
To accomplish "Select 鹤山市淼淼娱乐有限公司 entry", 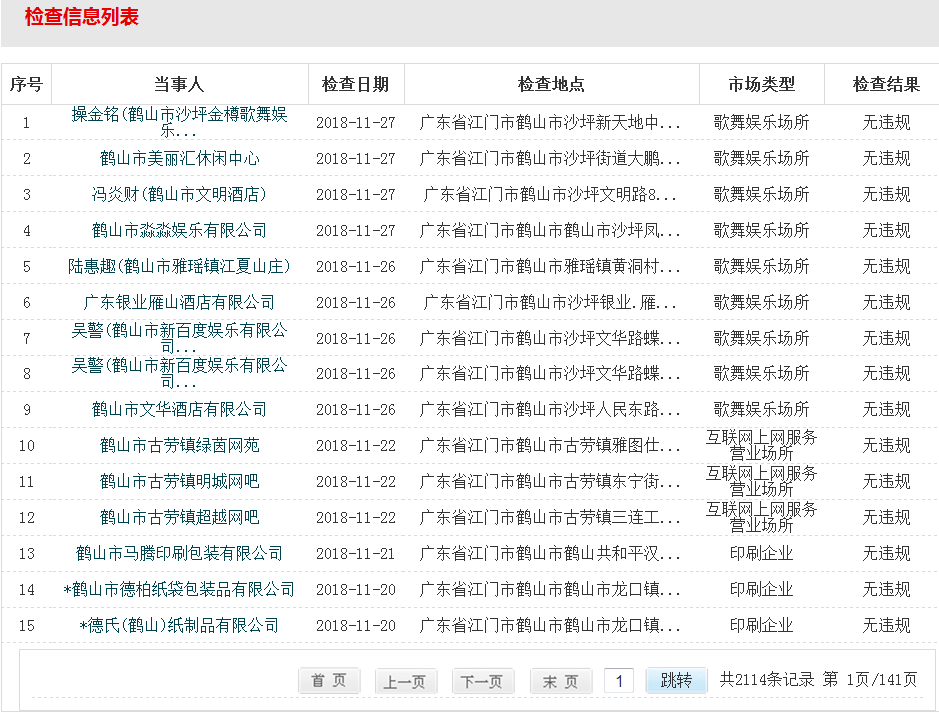I will click(179, 230).
